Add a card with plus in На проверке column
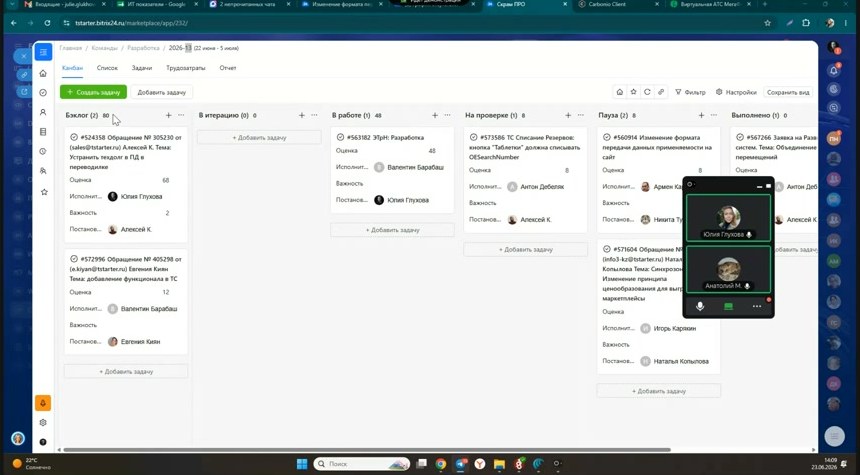Image resolution: width=860 pixels, height=475 pixels. (568, 115)
